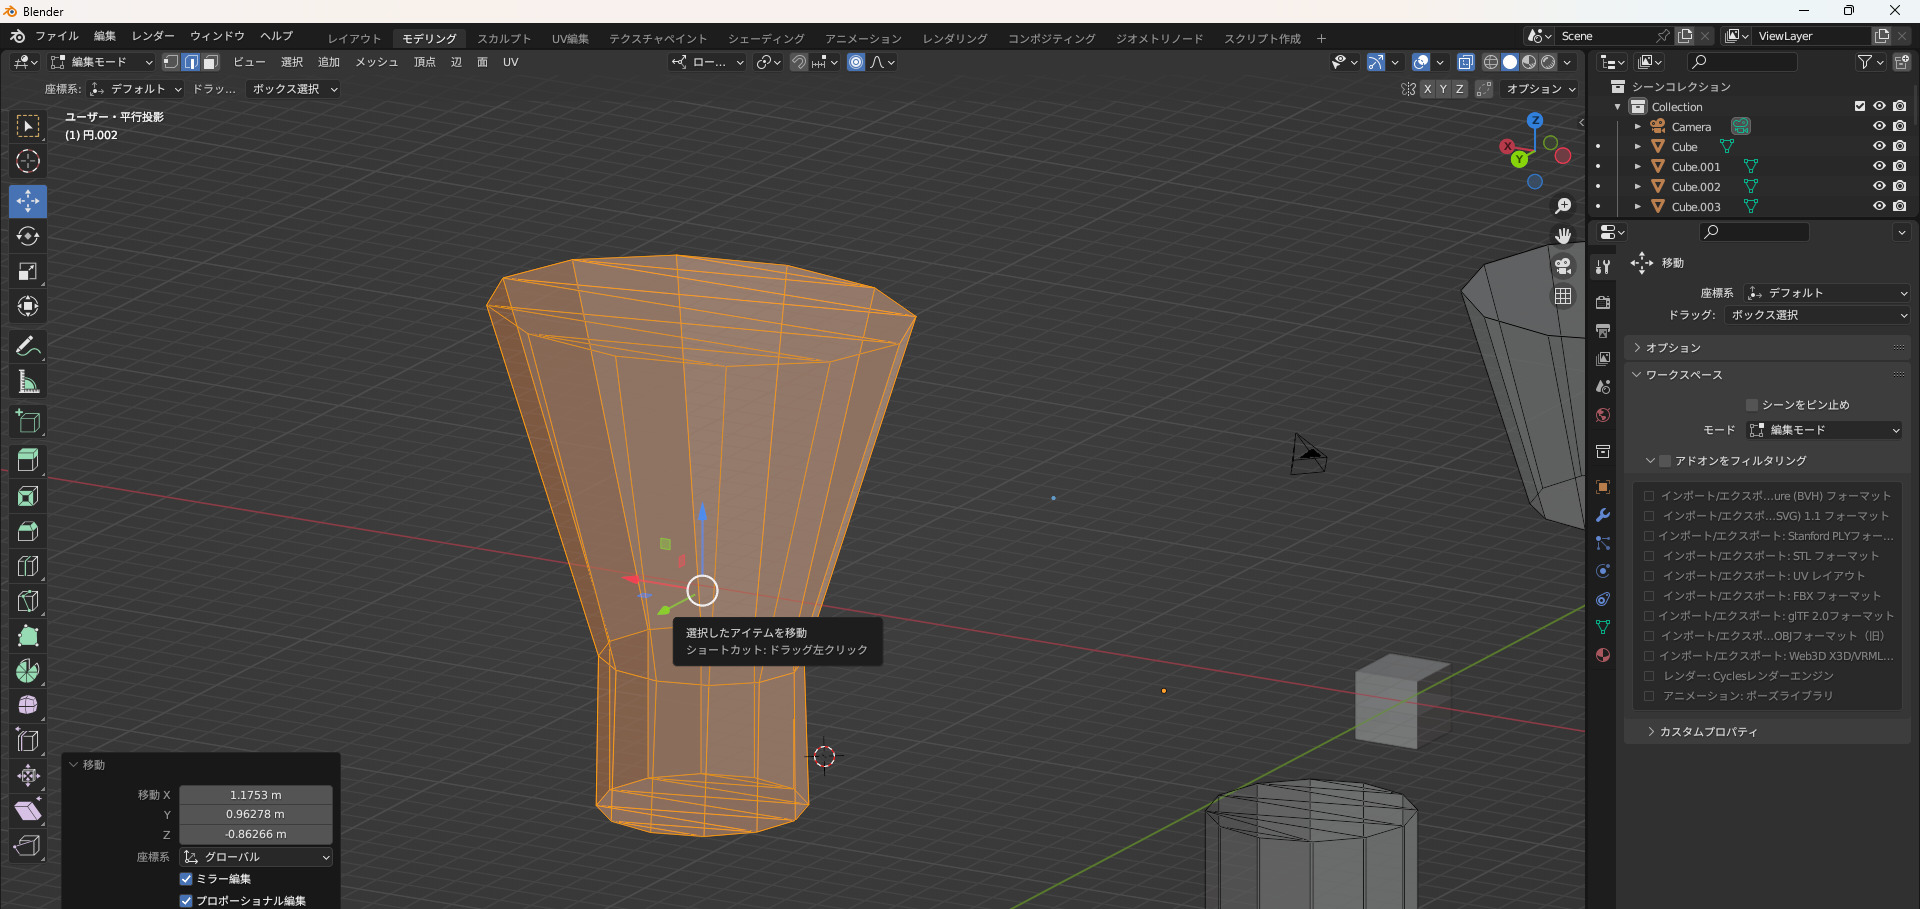This screenshot has height=909, width=1920.
Task: Uncheck the ミラー編集 checkbox
Action: click(x=186, y=879)
